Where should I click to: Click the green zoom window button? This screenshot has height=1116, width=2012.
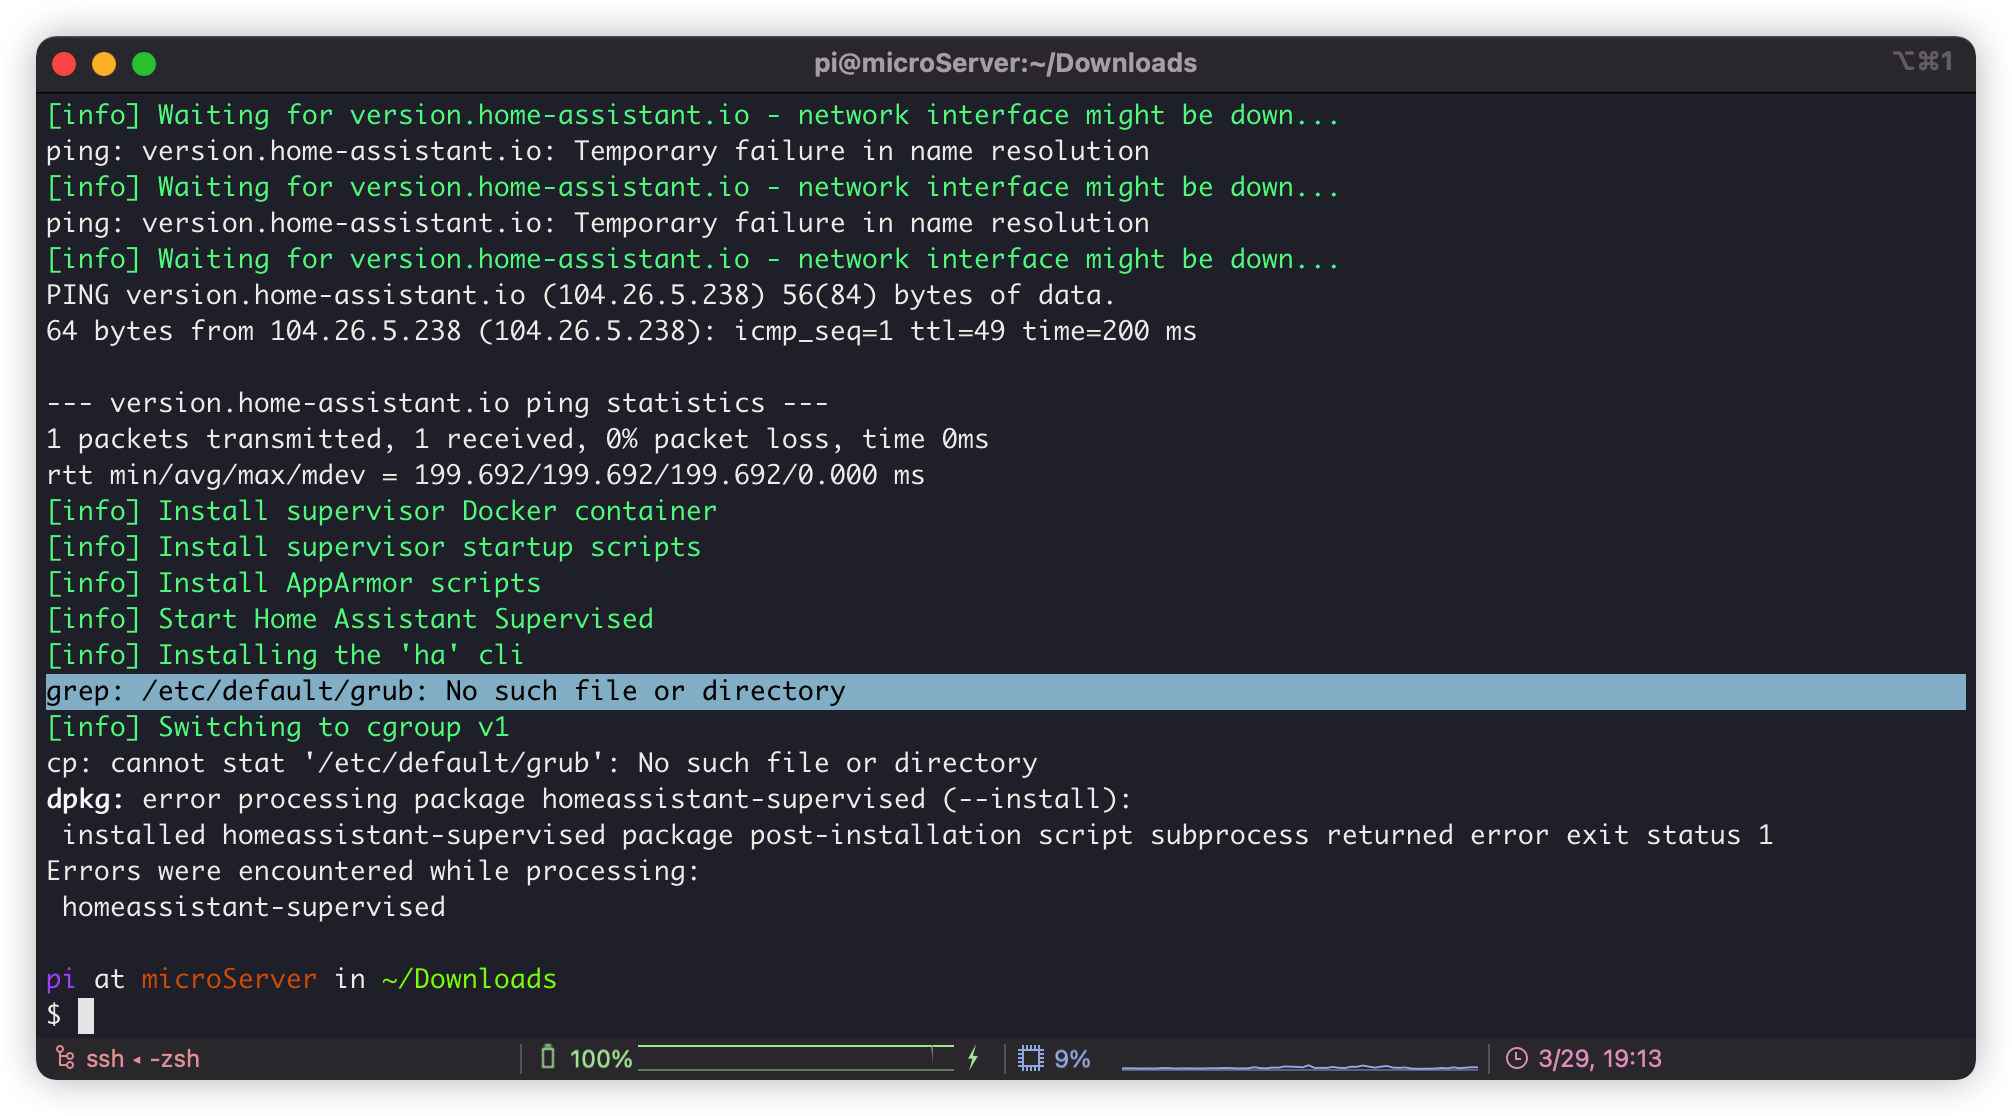144,64
